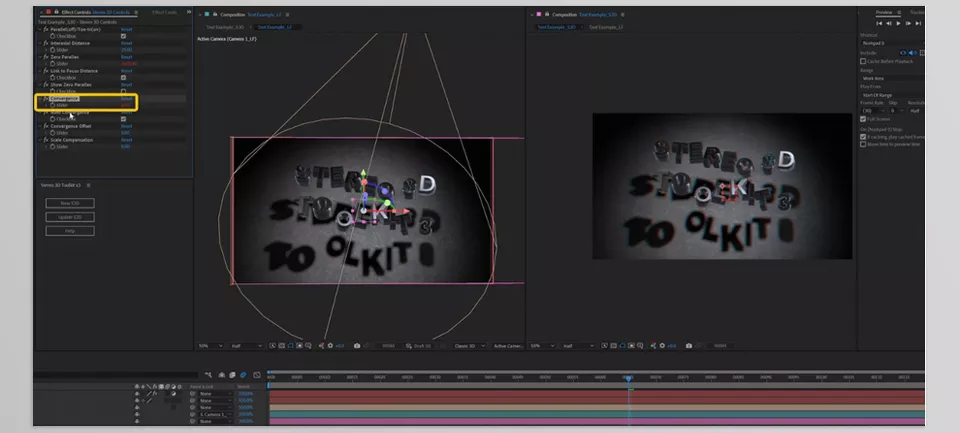Image resolution: width=960 pixels, height=433 pixels.
Task: Toggle the Link to Focus Distance checkbox
Action: [124, 78]
